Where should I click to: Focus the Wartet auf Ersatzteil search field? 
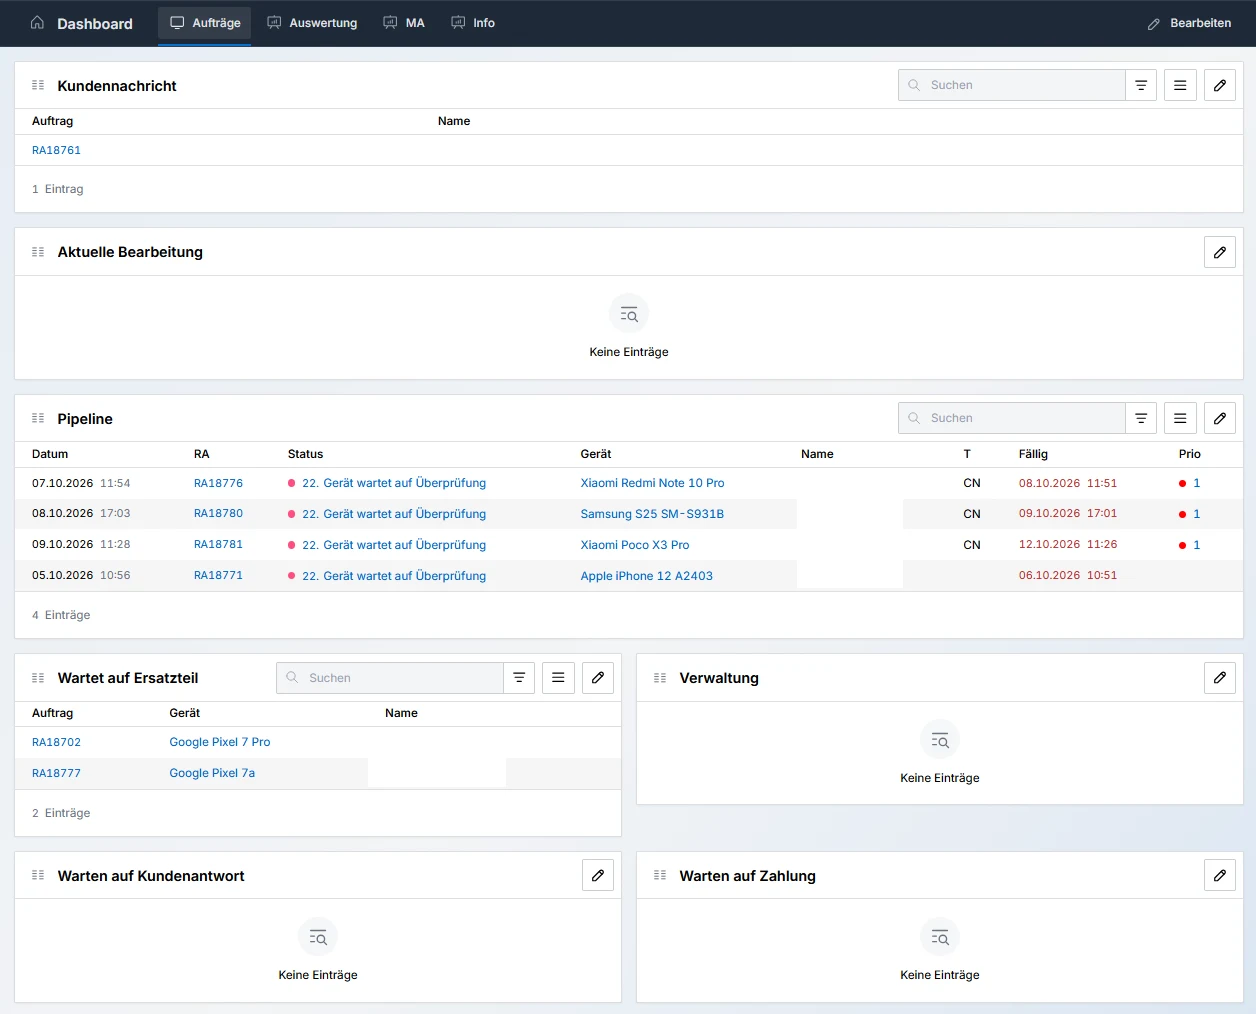pos(390,677)
